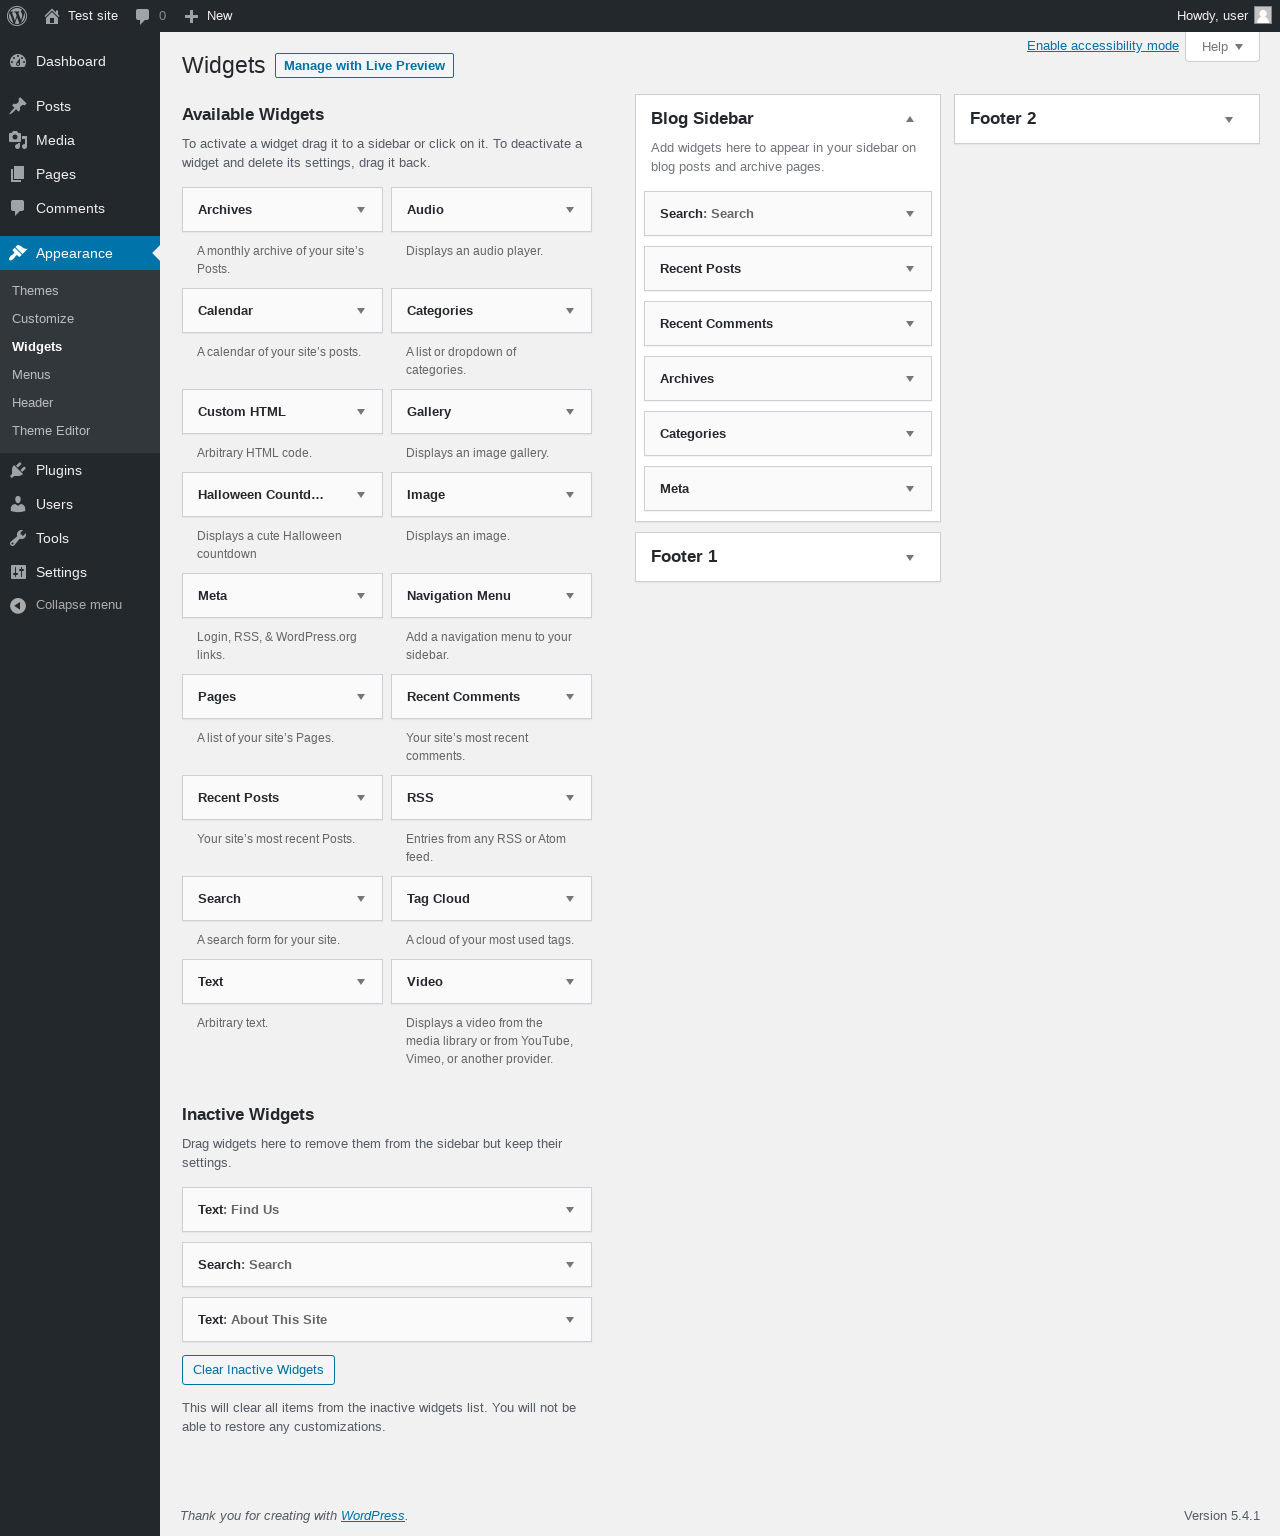This screenshot has width=1280, height=1536.
Task: Expand the Custom HTML widget arrow
Action: coord(361,412)
